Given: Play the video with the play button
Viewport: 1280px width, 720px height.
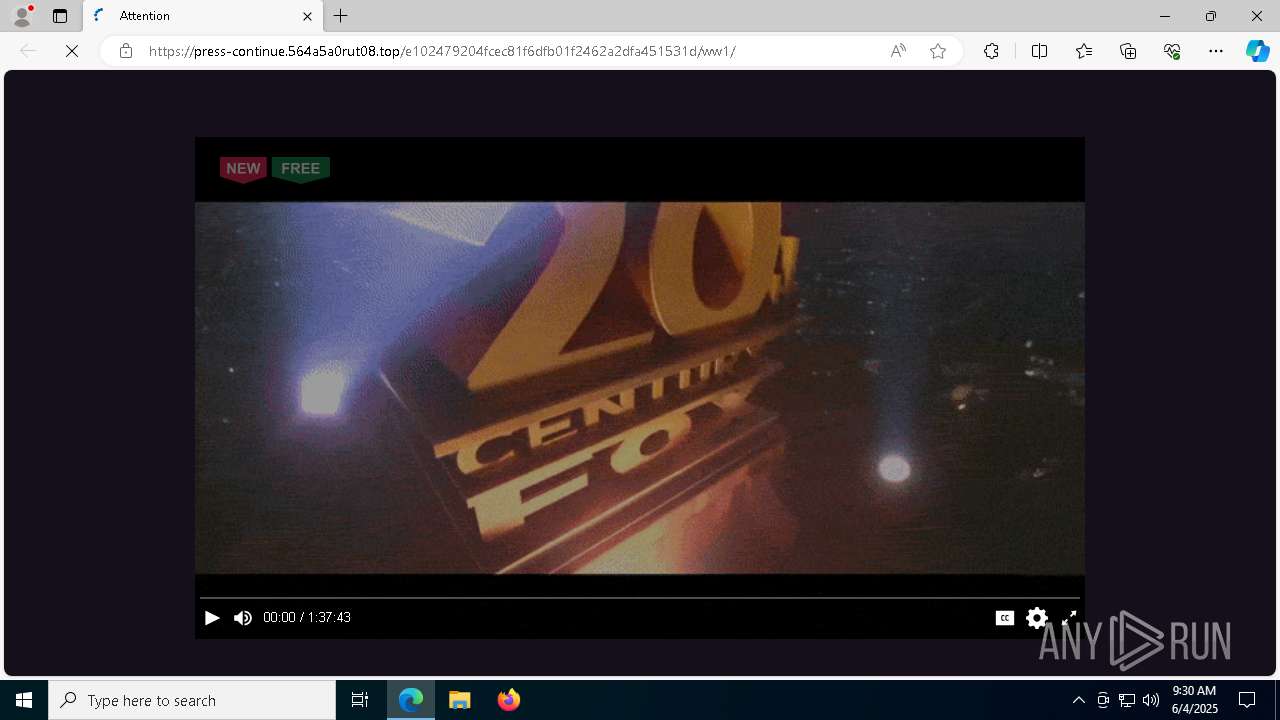Looking at the screenshot, I should pos(212,618).
